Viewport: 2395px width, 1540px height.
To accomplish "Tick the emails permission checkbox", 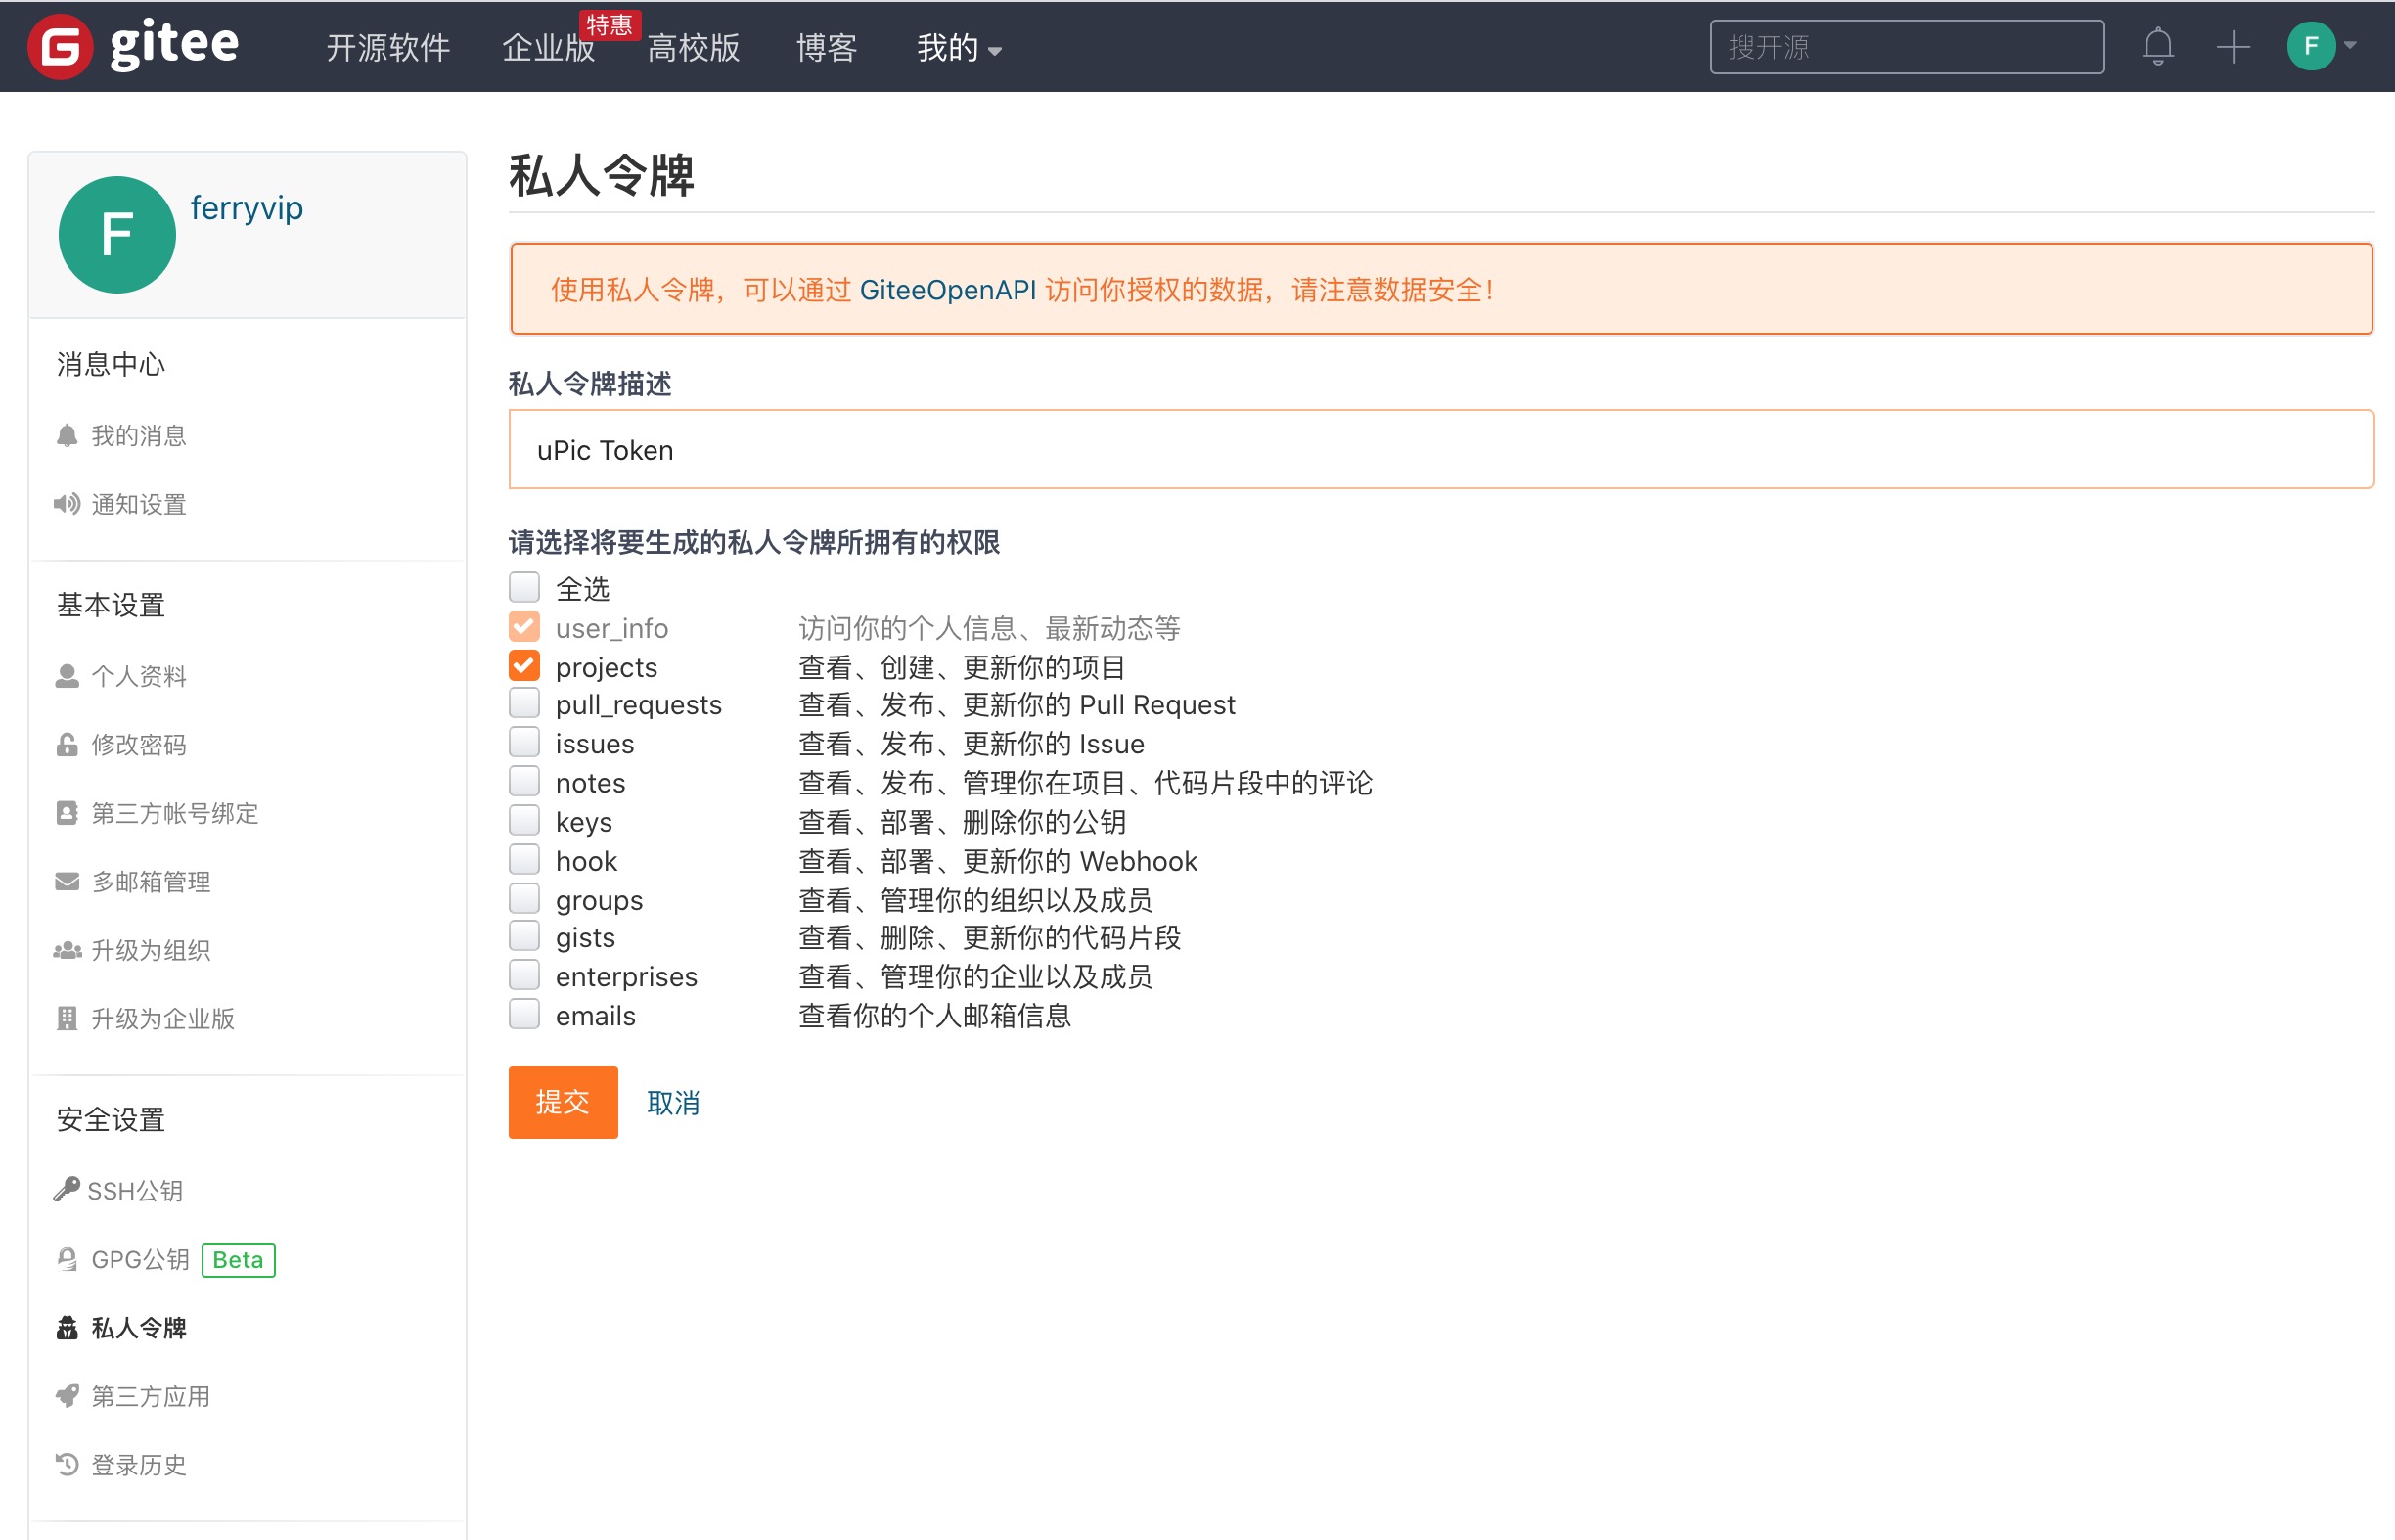I will point(524,1014).
